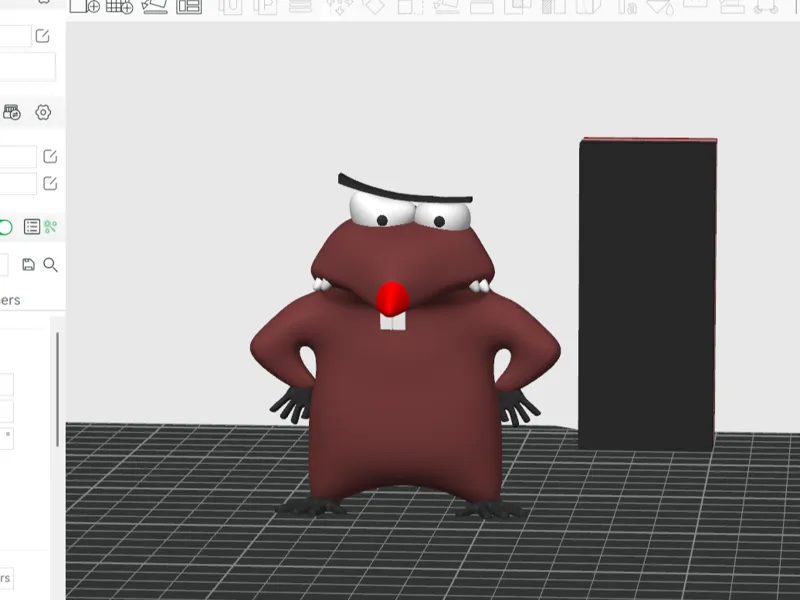Edit the first filament preset
This screenshot has height=600, width=800.
pyautogui.click(x=50, y=156)
